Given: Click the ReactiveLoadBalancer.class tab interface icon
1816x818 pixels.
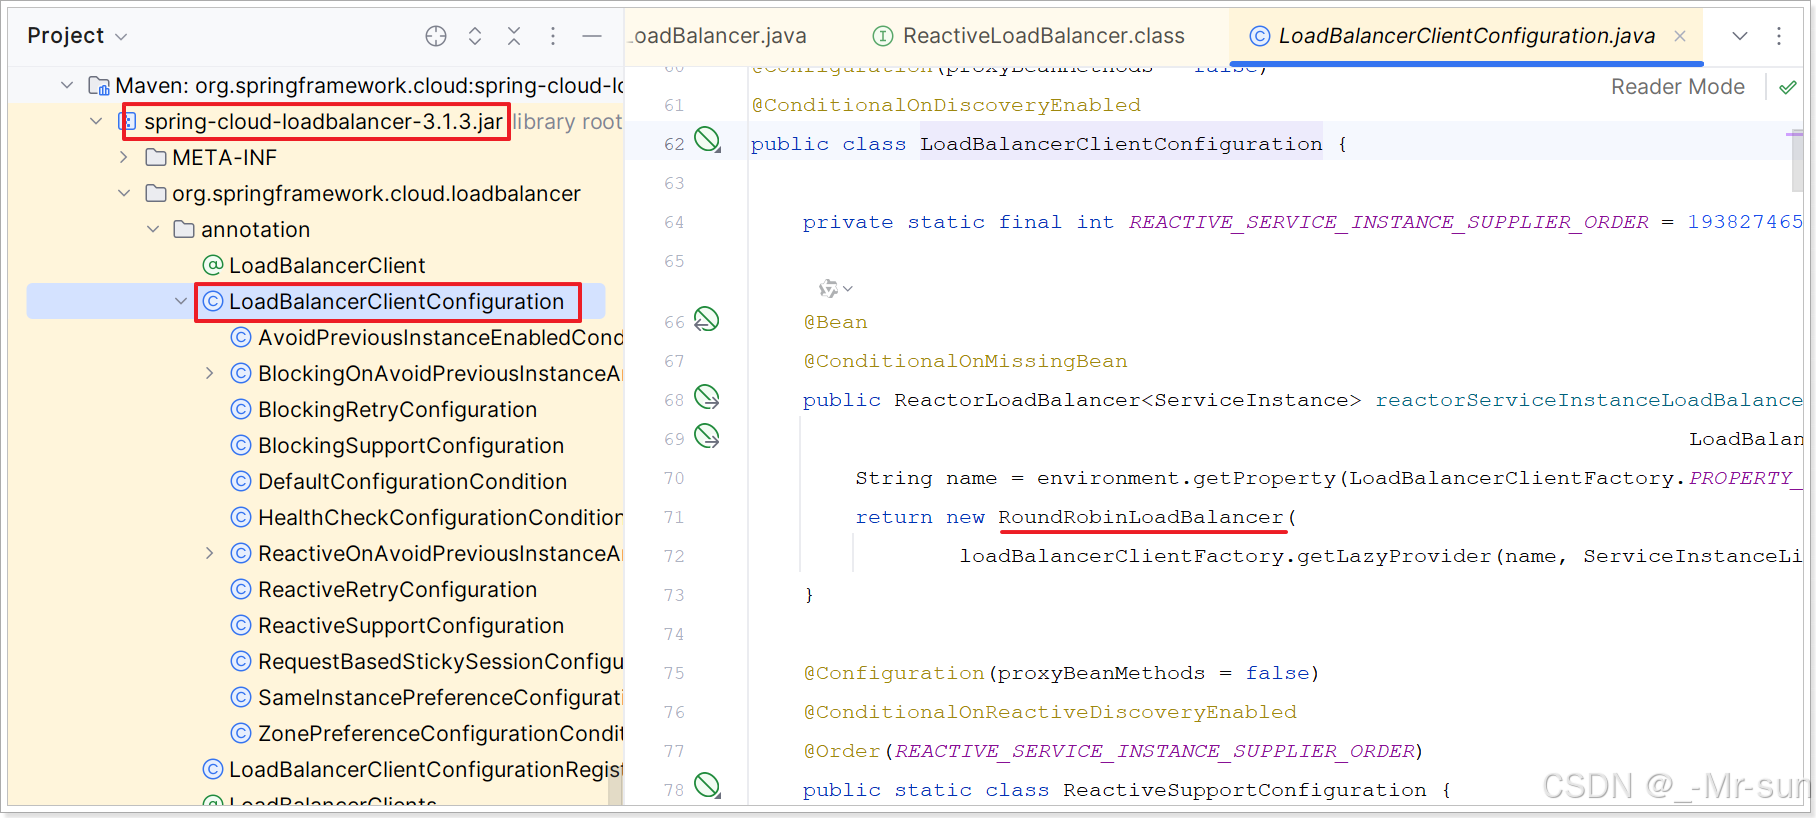Looking at the screenshot, I should 883,36.
